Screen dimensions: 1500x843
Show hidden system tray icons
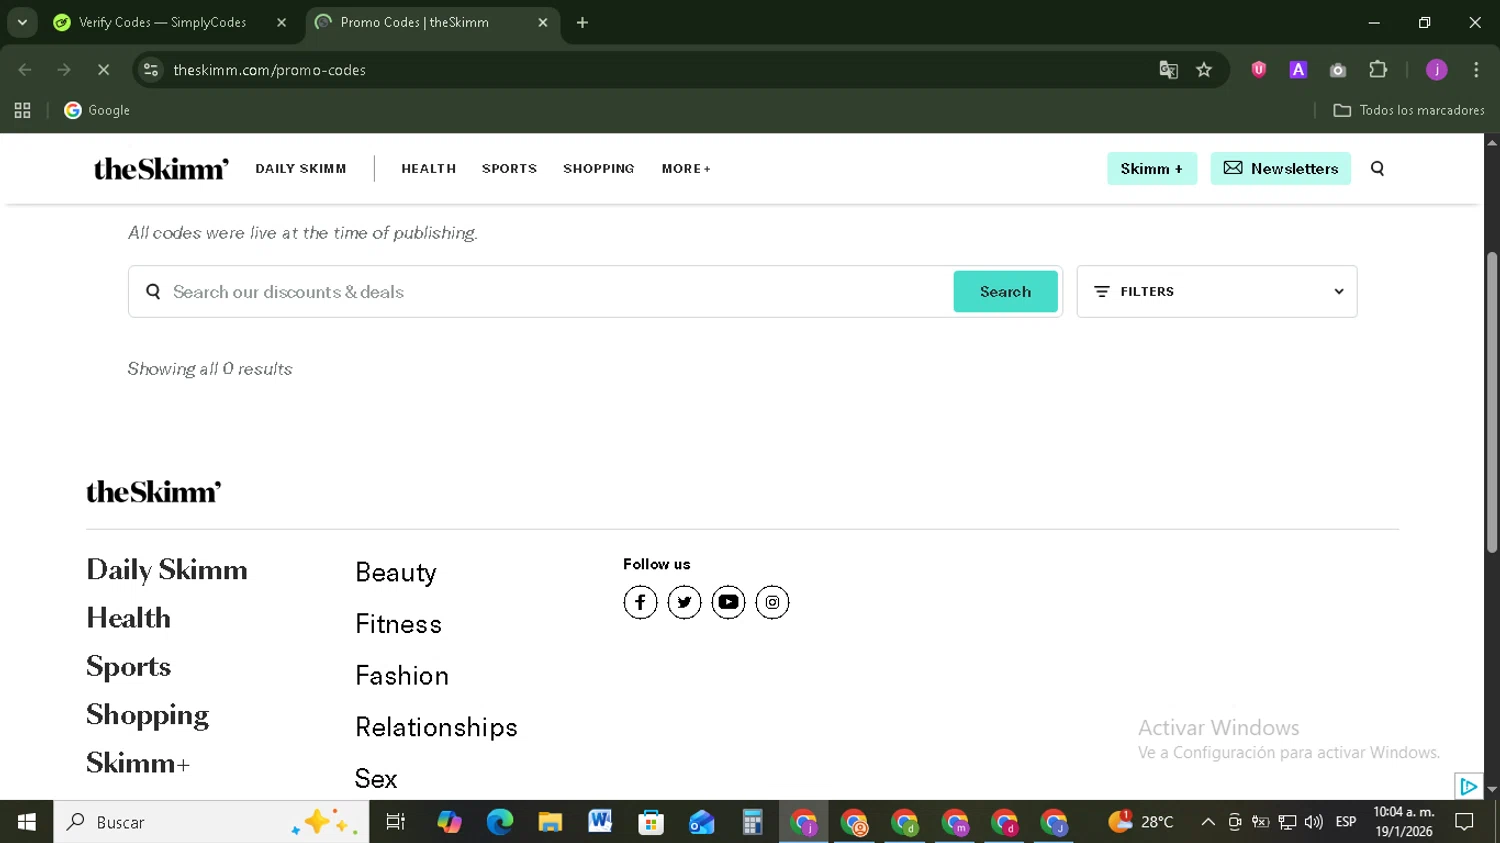point(1208,822)
